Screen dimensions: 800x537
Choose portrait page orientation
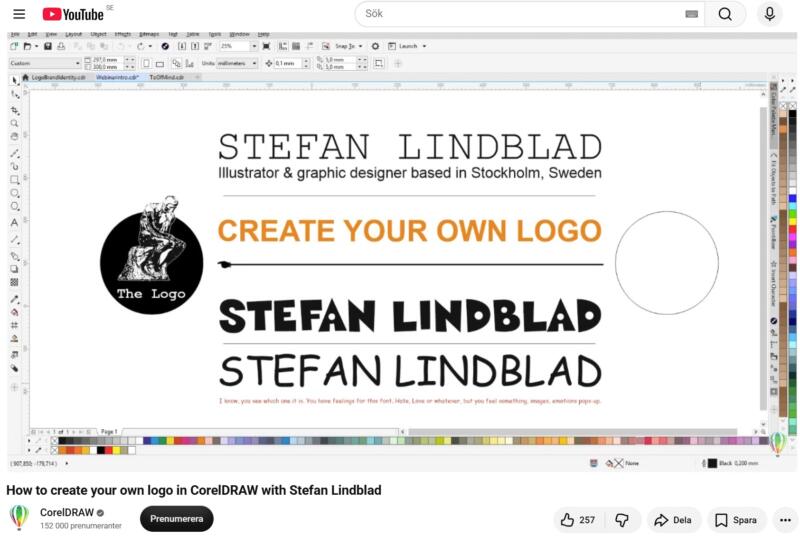click(x=146, y=64)
